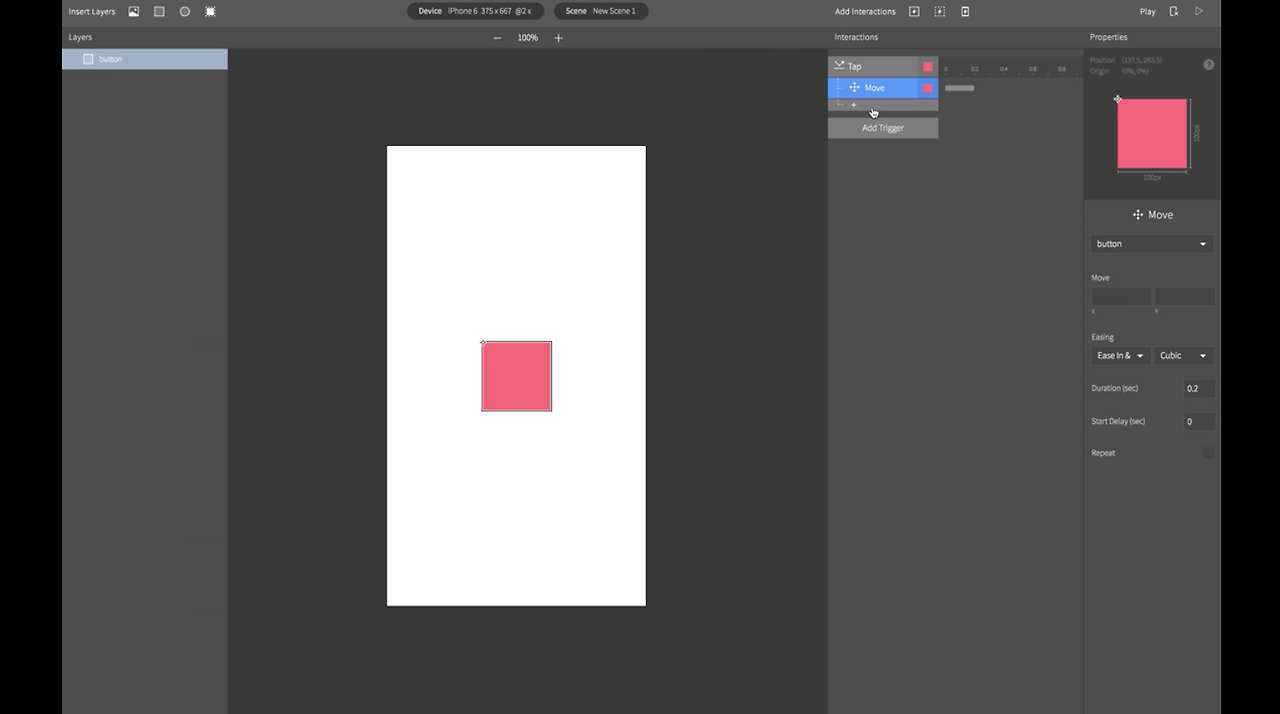
Task: Insert a rectangle layer
Action: [159, 12]
